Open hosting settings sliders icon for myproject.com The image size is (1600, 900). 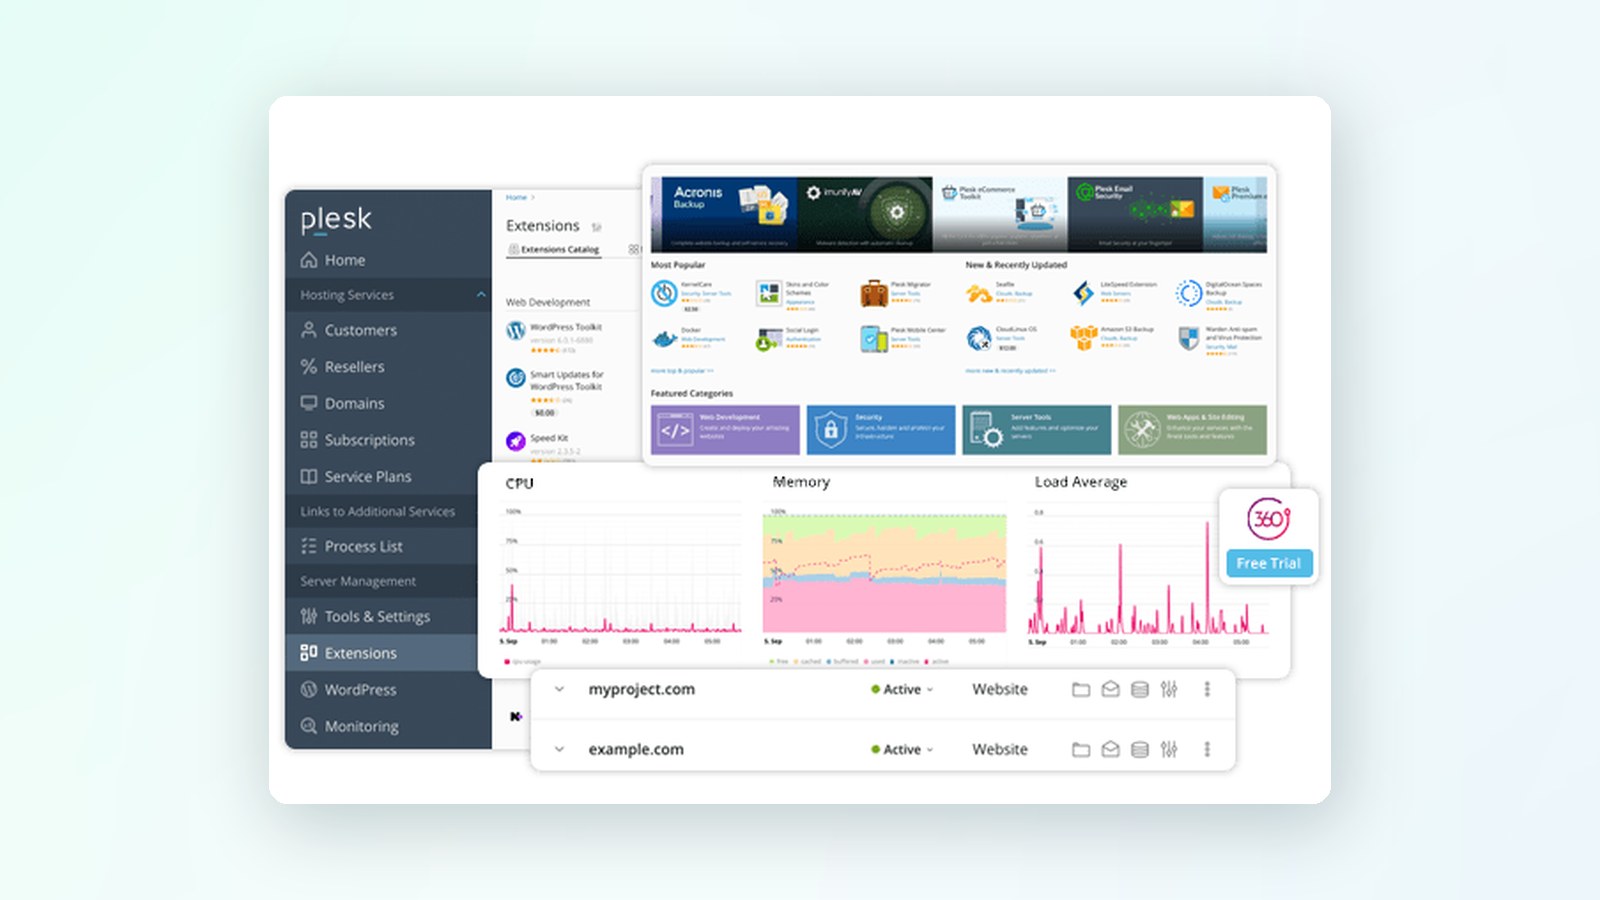(x=1169, y=689)
